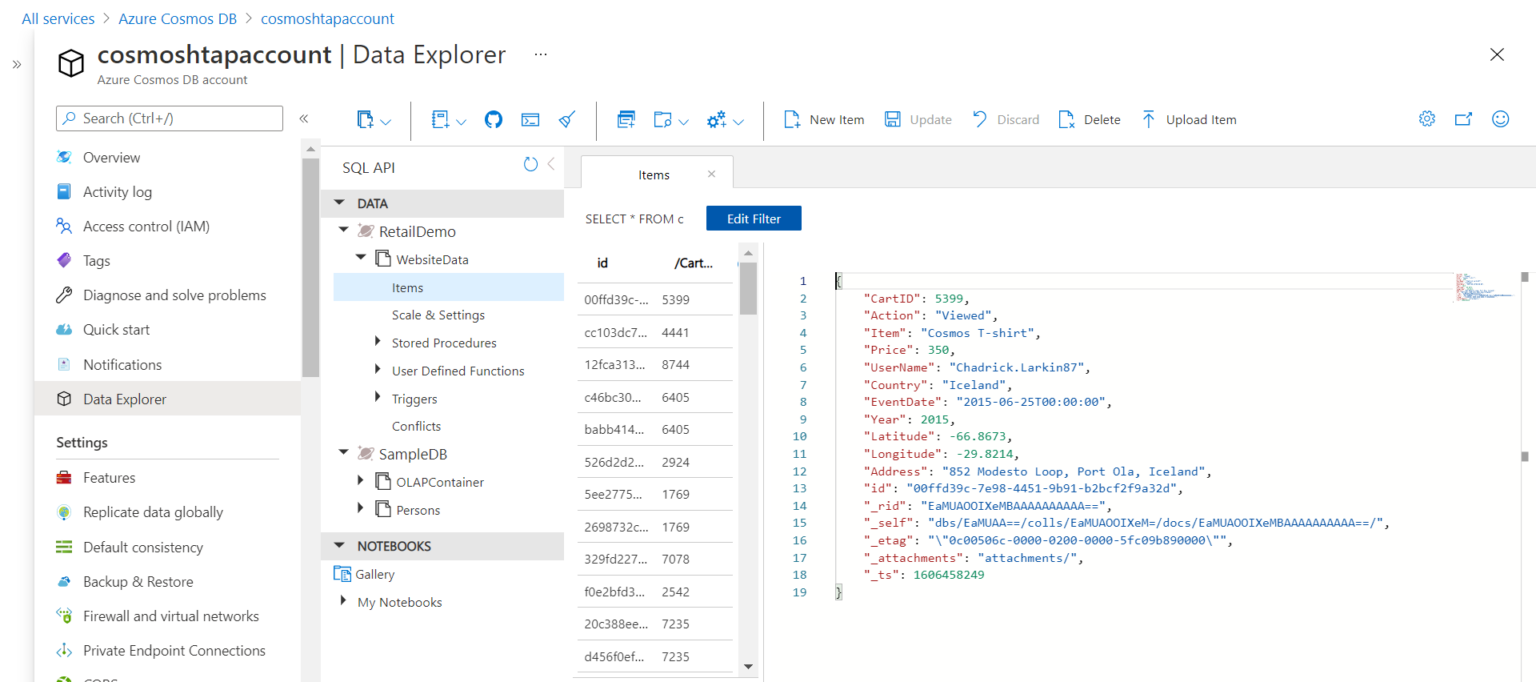Screen dimensions: 1536x682
Task: Open Data Explorer in full screen icon
Action: coord(1463,118)
